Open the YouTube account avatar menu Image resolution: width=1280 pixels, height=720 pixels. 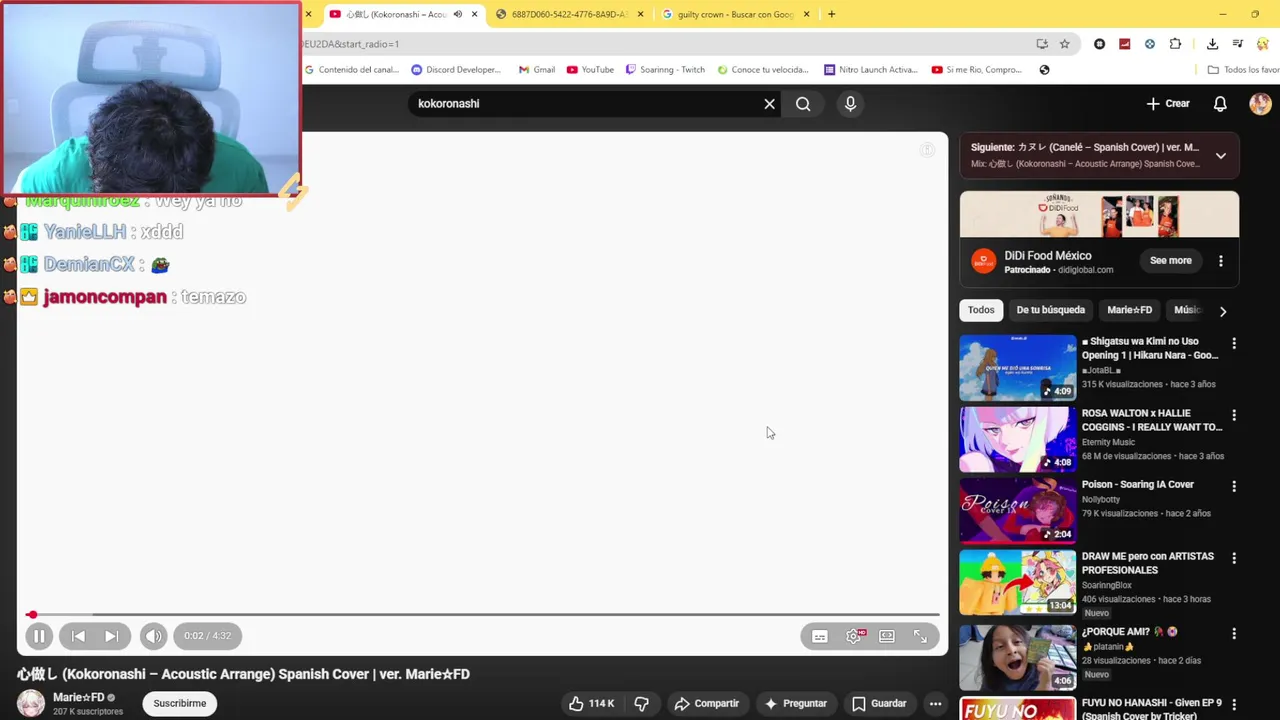pyautogui.click(x=1260, y=104)
